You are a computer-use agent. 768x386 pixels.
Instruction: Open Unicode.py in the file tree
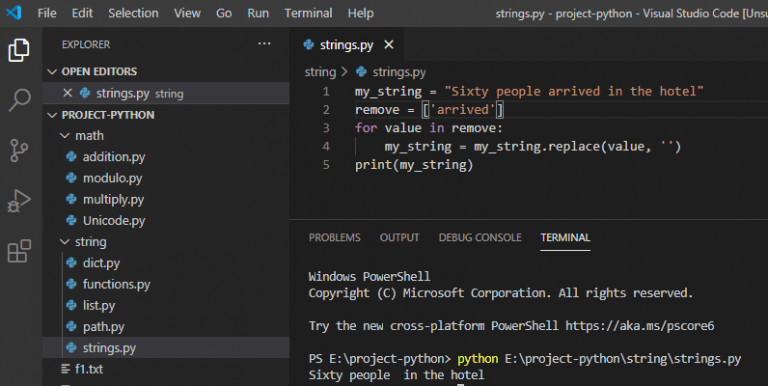[114, 221]
